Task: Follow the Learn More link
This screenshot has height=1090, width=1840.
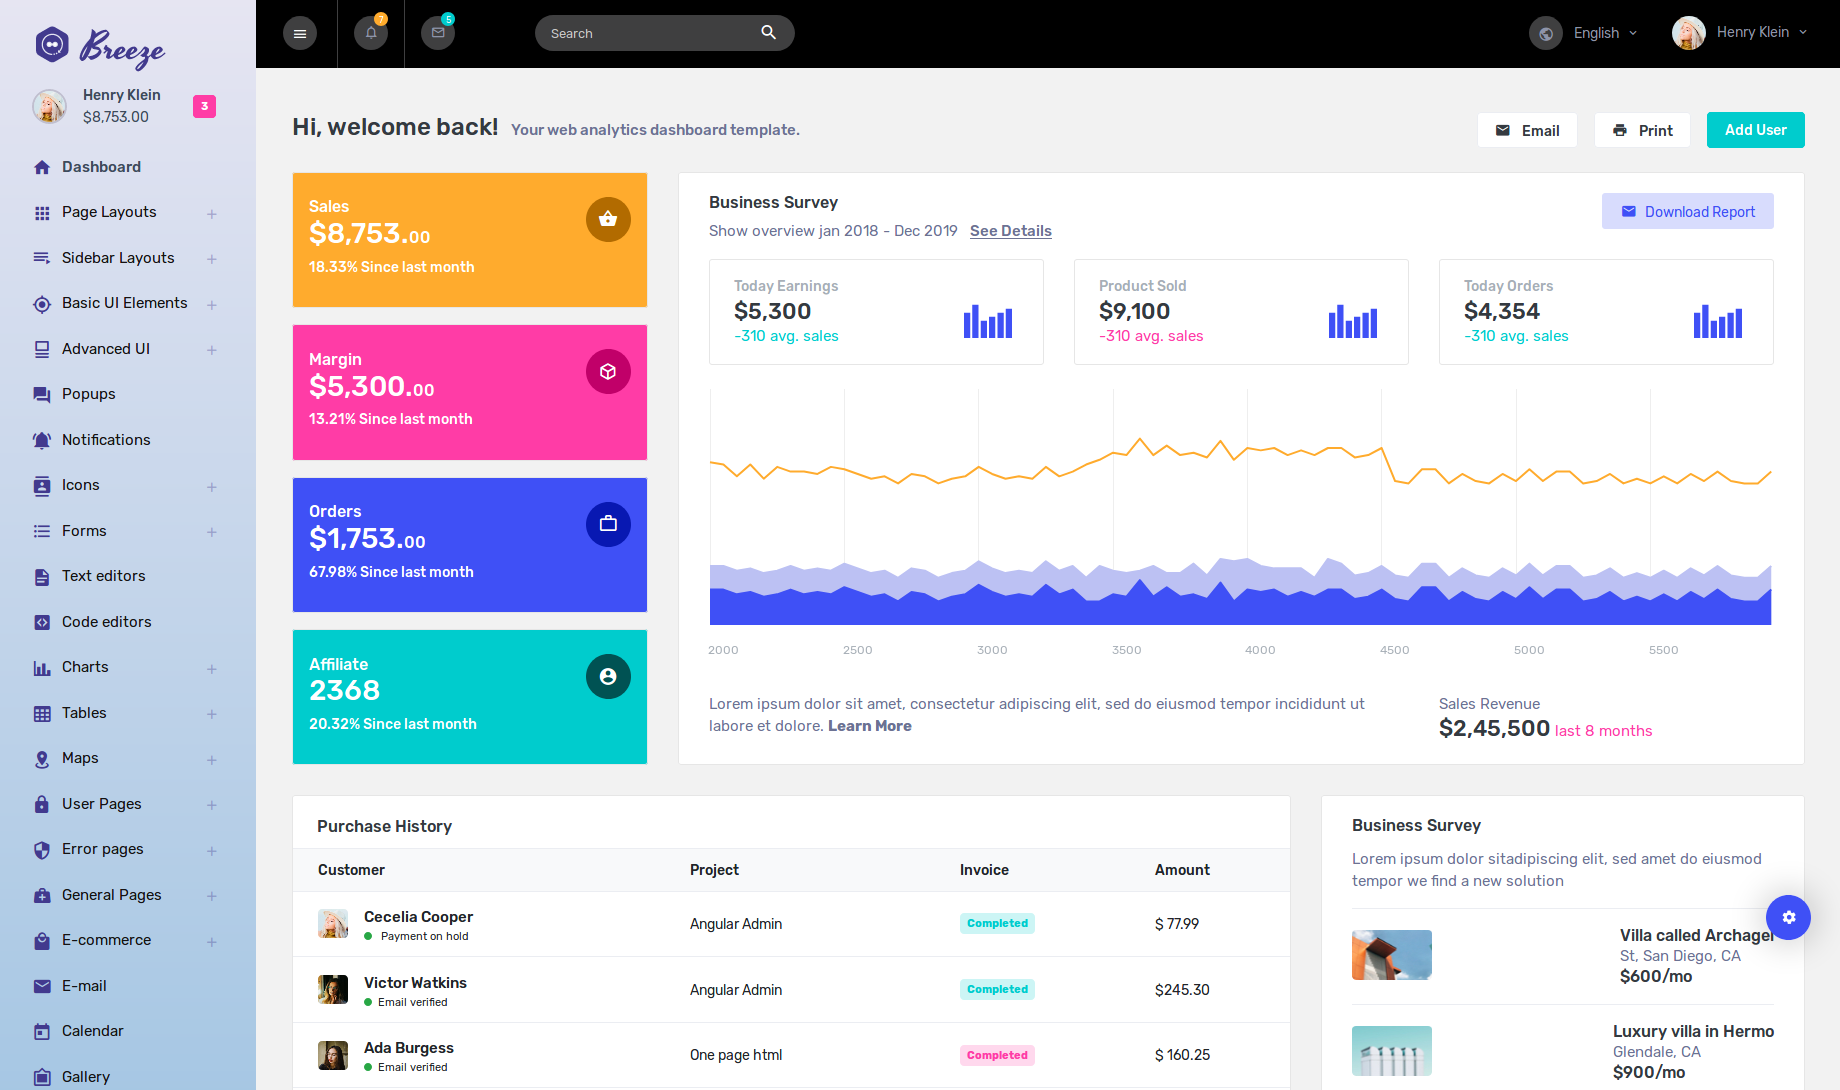Action: (869, 726)
